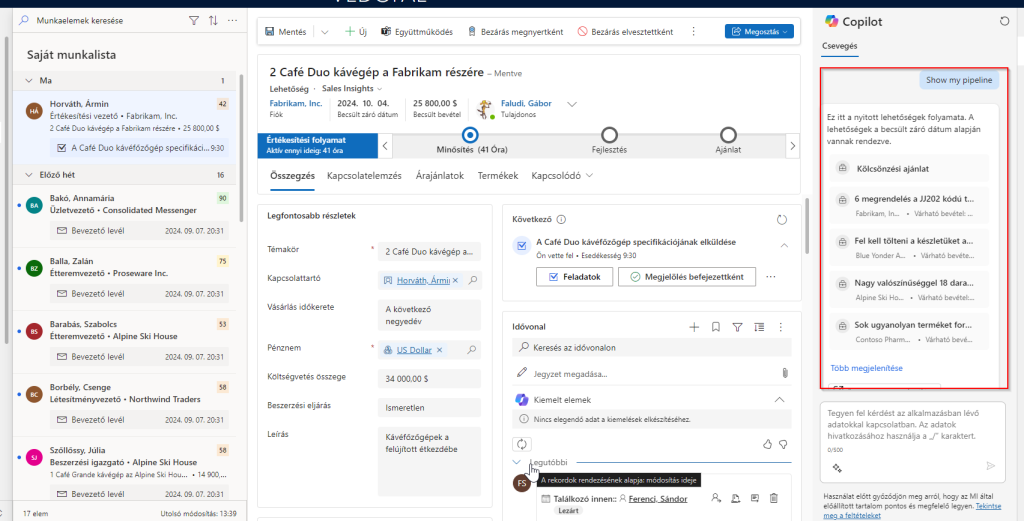Open the command bar overflow menu
1024x521 pixels.
tap(694, 31)
